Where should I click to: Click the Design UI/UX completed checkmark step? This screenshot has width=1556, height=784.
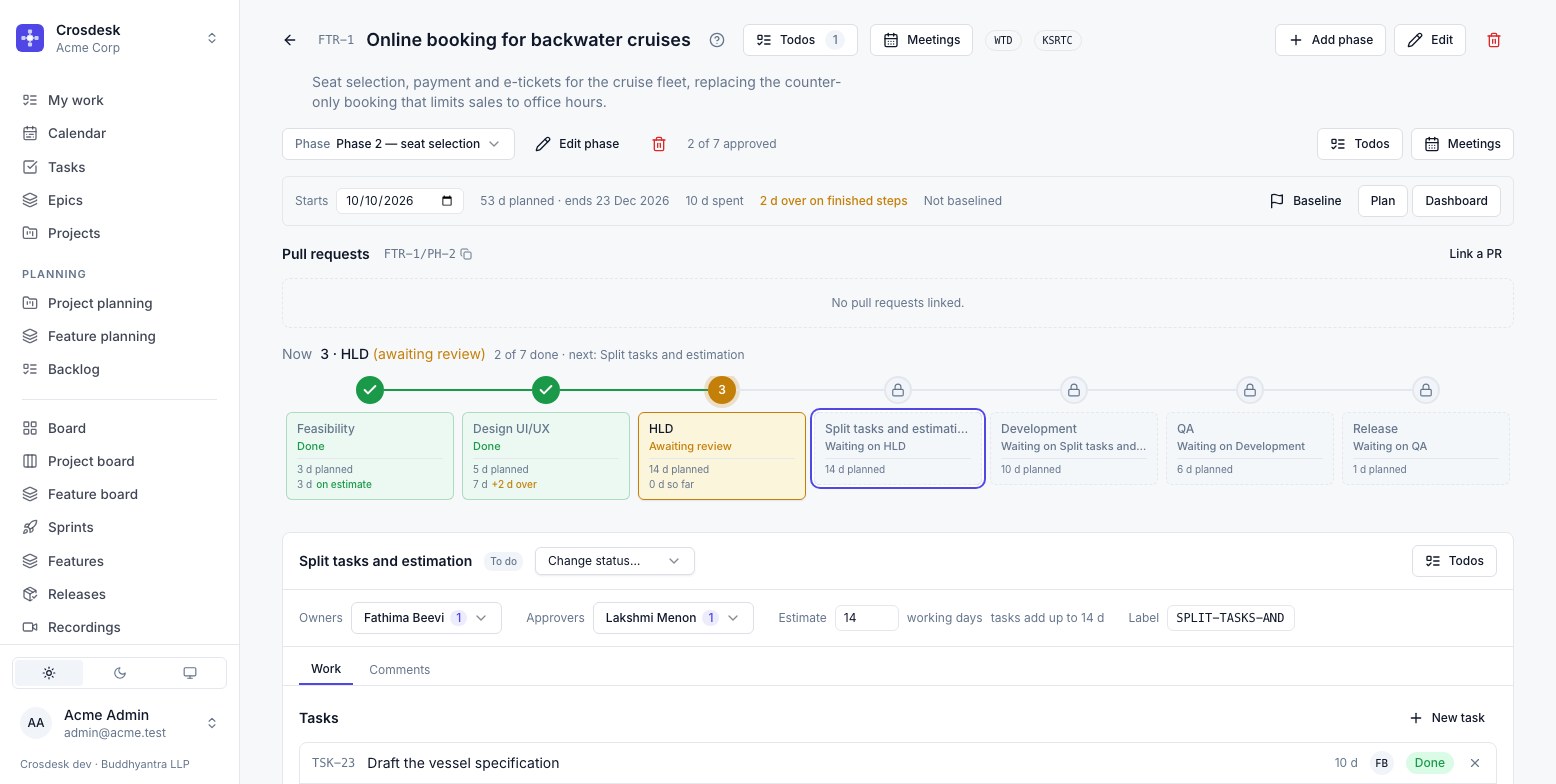[546, 390]
